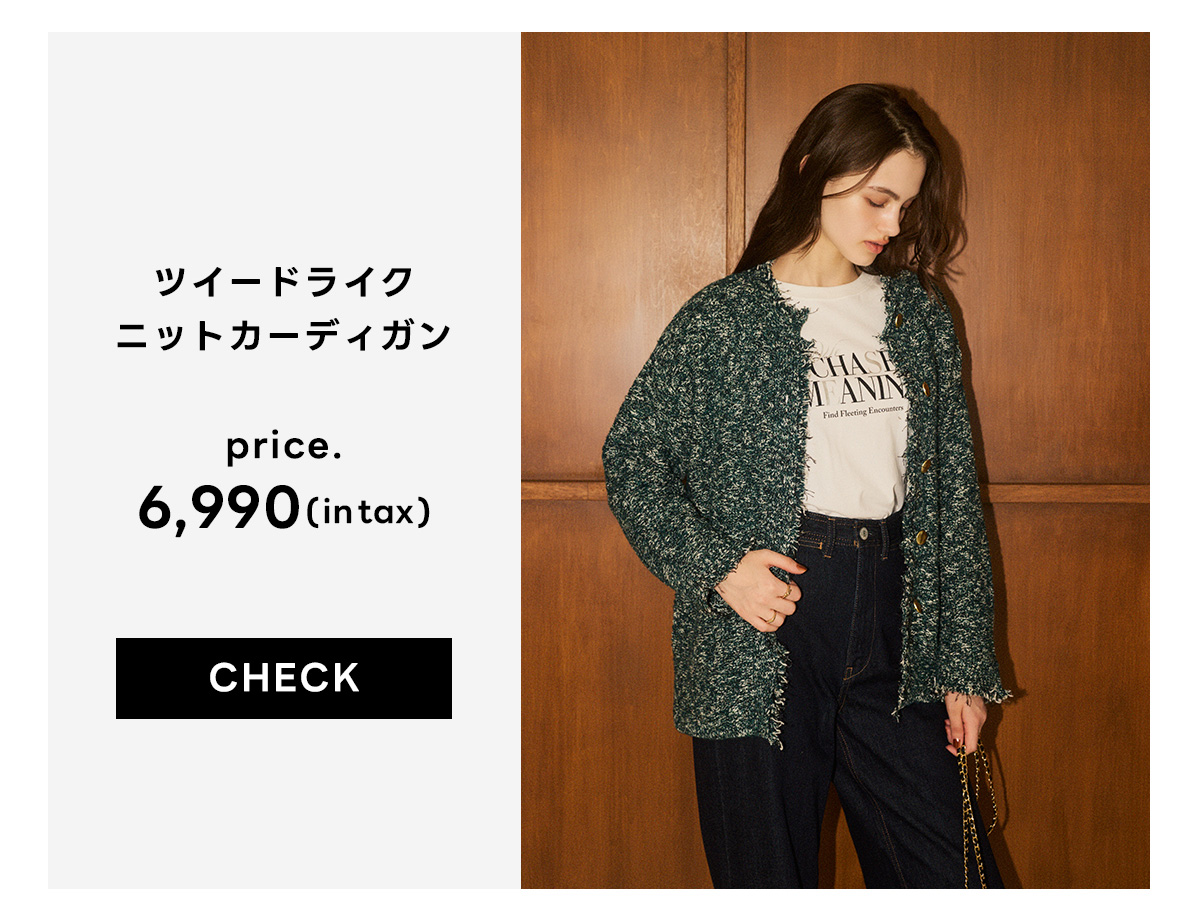The height and width of the screenshot is (912, 1200).
Task: Click the Find Fleeting Encounters shirt text
Action: [x=860, y=411]
